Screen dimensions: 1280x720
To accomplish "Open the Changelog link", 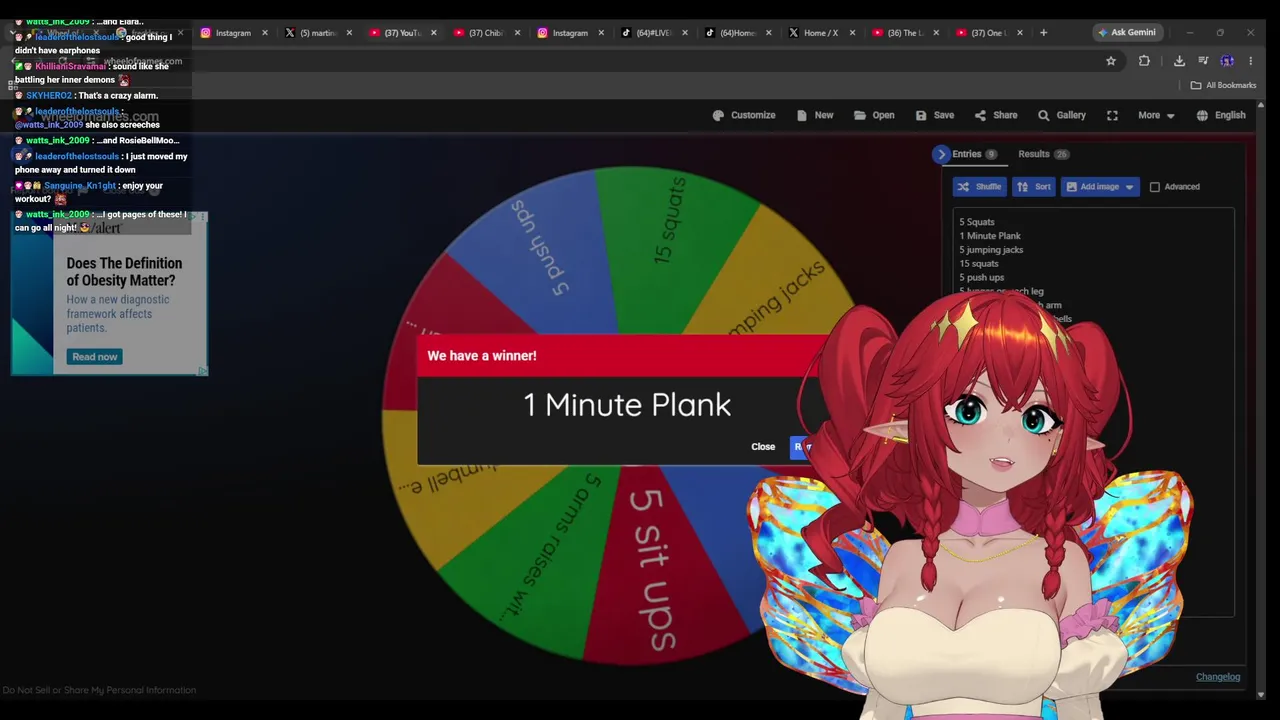I will pyautogui.click(x=1218, y=677).
